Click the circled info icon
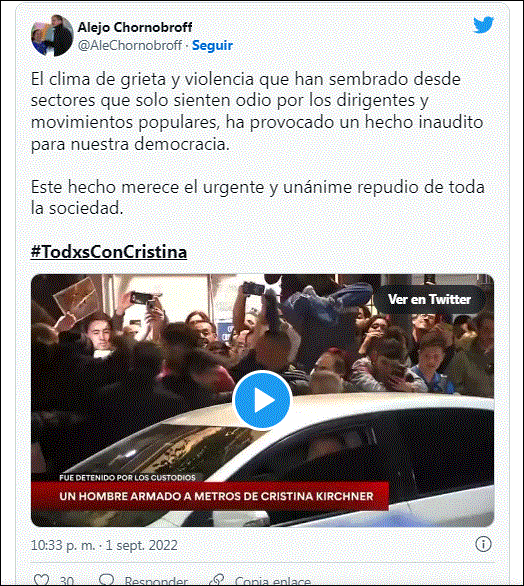The image size is (524, 586). pos(483,544)
